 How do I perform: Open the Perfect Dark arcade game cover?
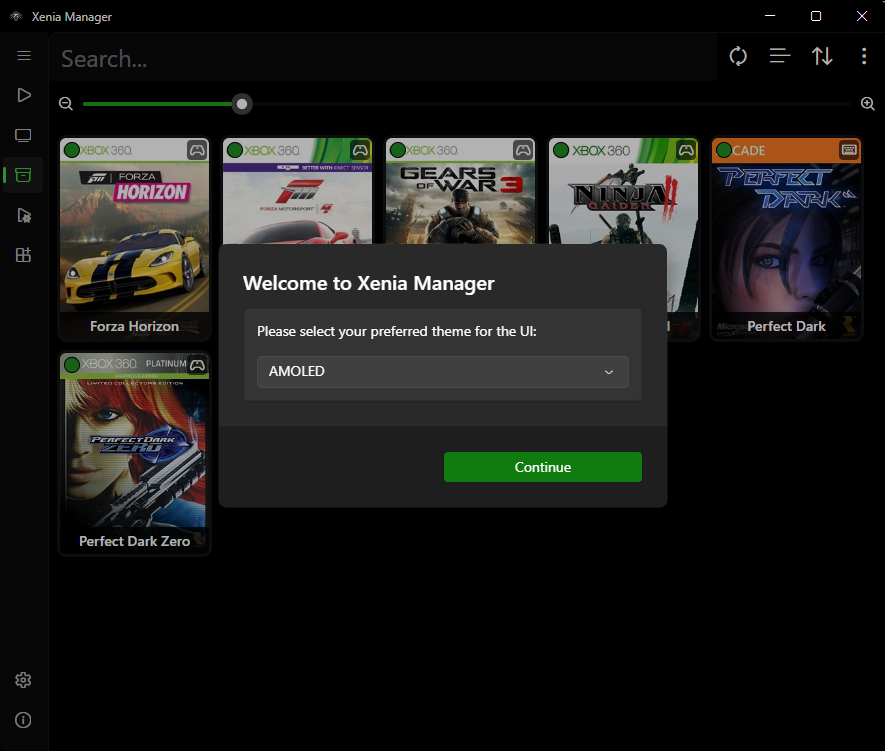click(x=786, y=239)
